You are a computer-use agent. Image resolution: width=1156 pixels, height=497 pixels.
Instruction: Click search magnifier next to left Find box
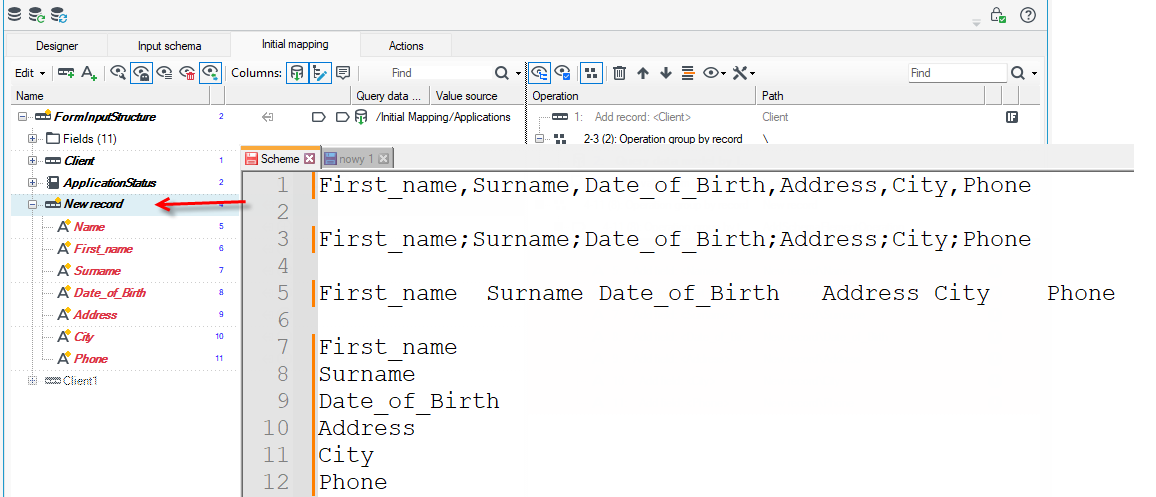click(x=502, y=73)
